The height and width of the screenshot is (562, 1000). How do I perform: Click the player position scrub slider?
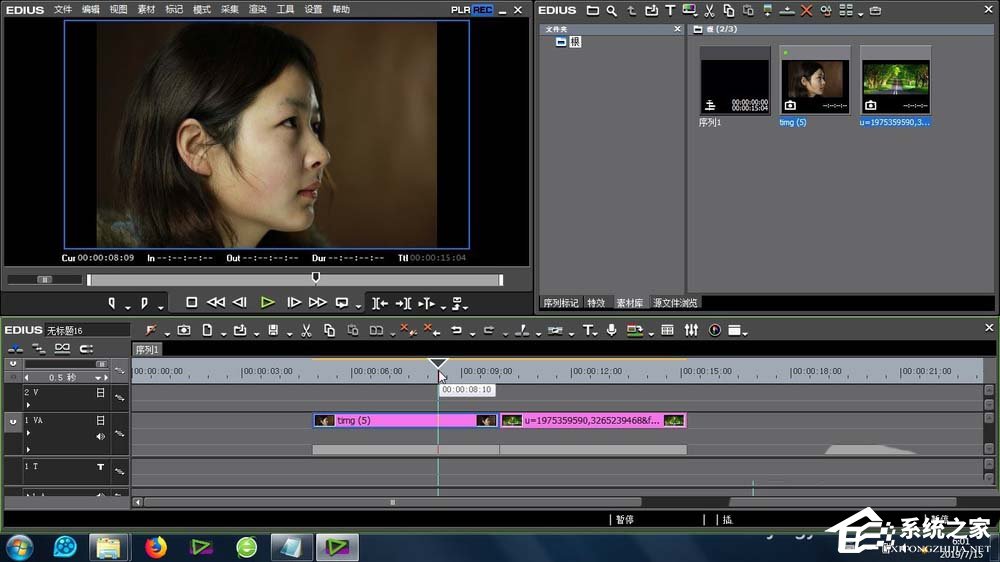tap(316, 278)
